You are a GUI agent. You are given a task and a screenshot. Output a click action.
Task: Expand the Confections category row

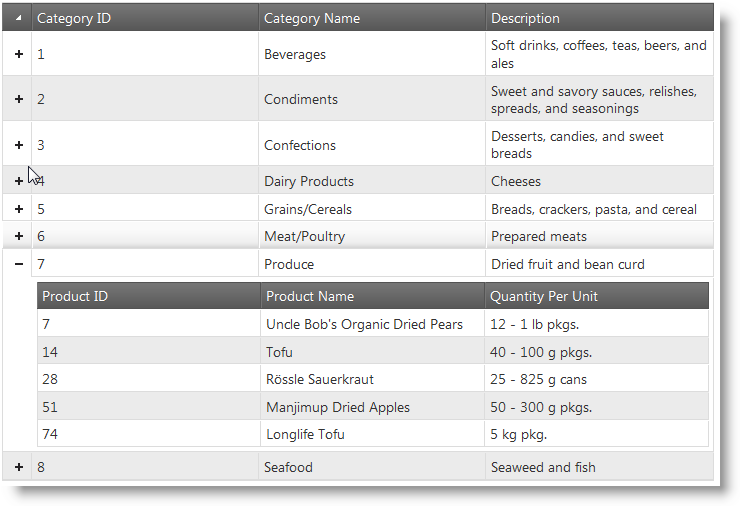(19, 145)
